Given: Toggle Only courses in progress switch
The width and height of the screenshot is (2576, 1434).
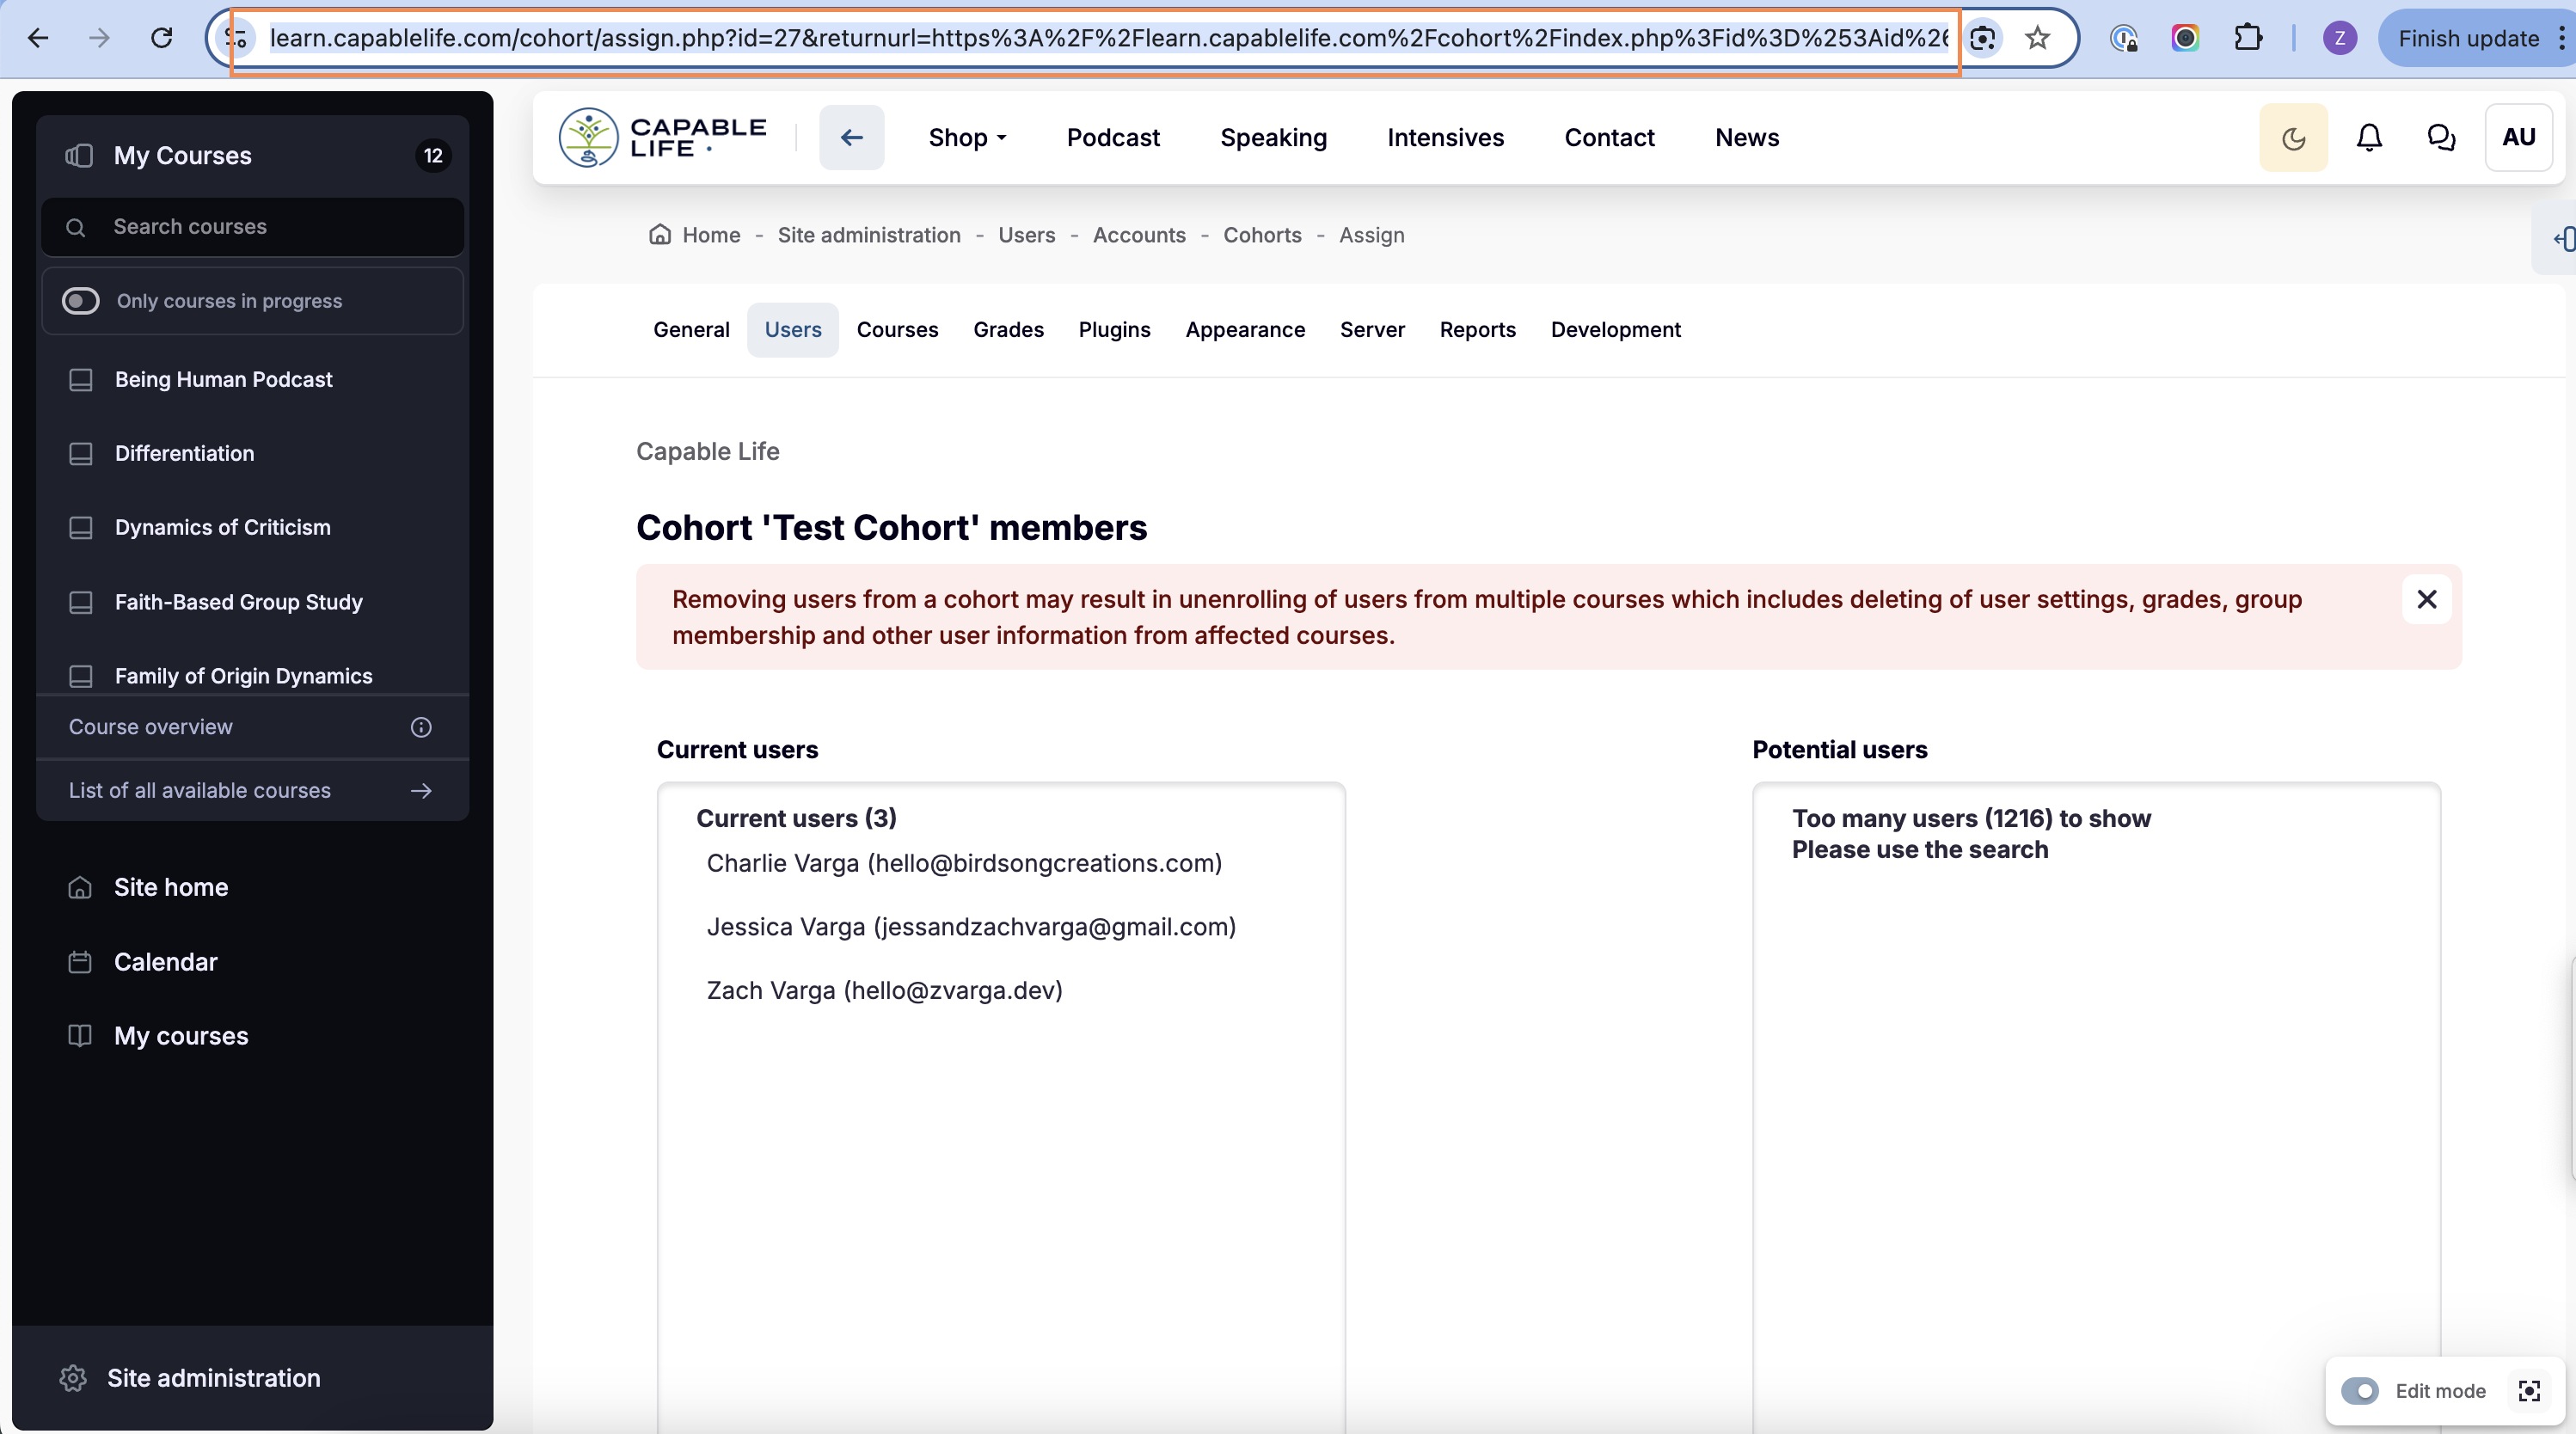Looking at the screenshot, I should 81,301.
